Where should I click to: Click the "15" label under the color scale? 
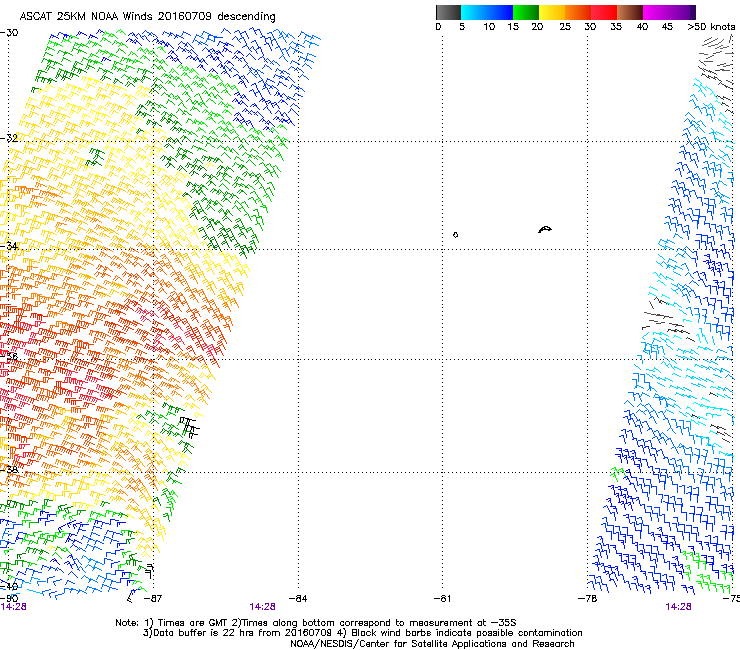pyautogui.click(x=513, y=27)
